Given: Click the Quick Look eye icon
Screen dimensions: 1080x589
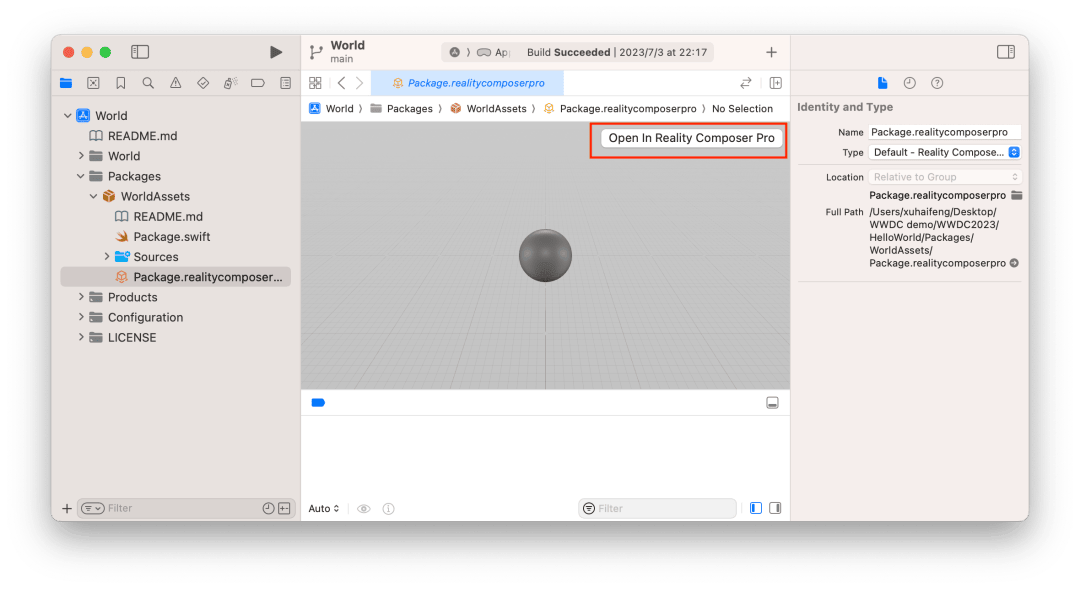Looking at the screenshot, I should coord(364,508).
